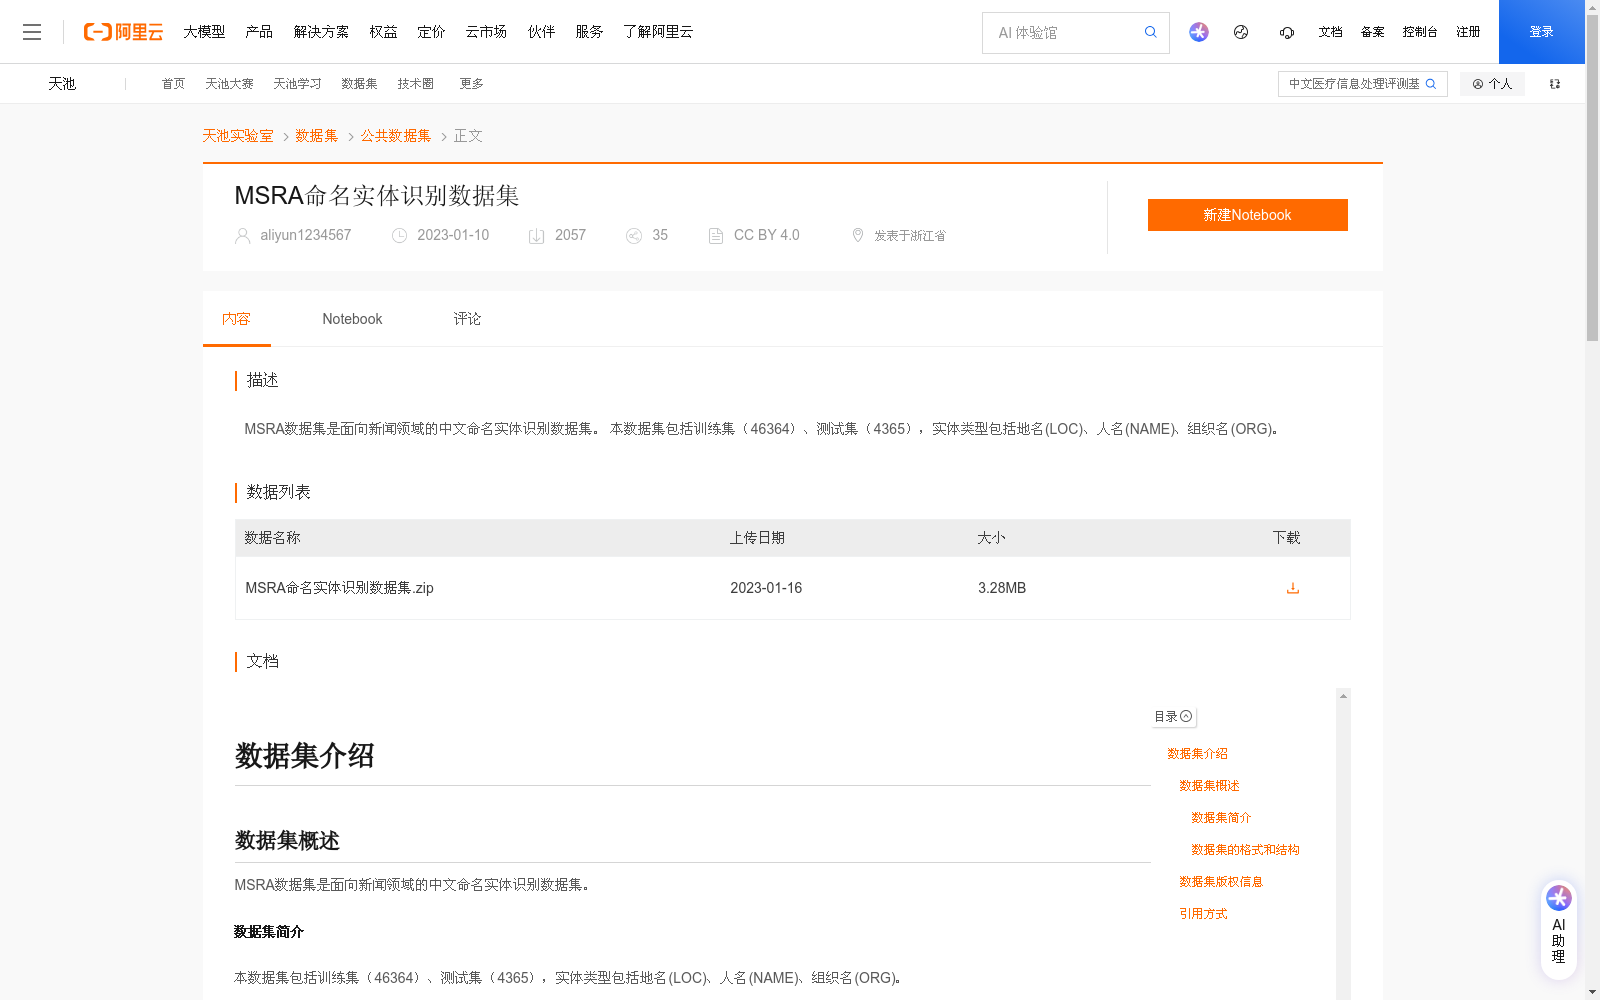Click the author name aliyun1234567
The width and height of the screenshot is (1600, 1000).
coord(306,235)
